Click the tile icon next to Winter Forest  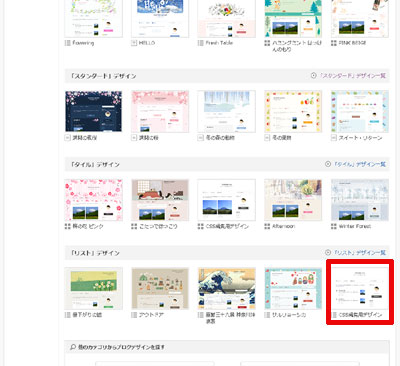[x=334, y=226]
